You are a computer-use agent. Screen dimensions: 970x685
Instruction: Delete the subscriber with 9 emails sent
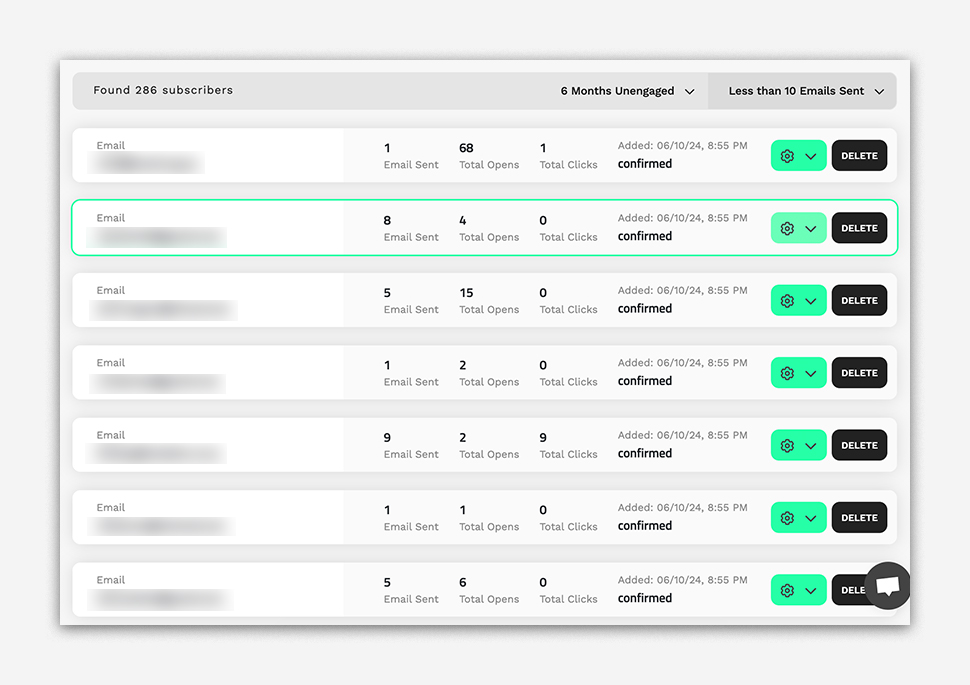859,446
